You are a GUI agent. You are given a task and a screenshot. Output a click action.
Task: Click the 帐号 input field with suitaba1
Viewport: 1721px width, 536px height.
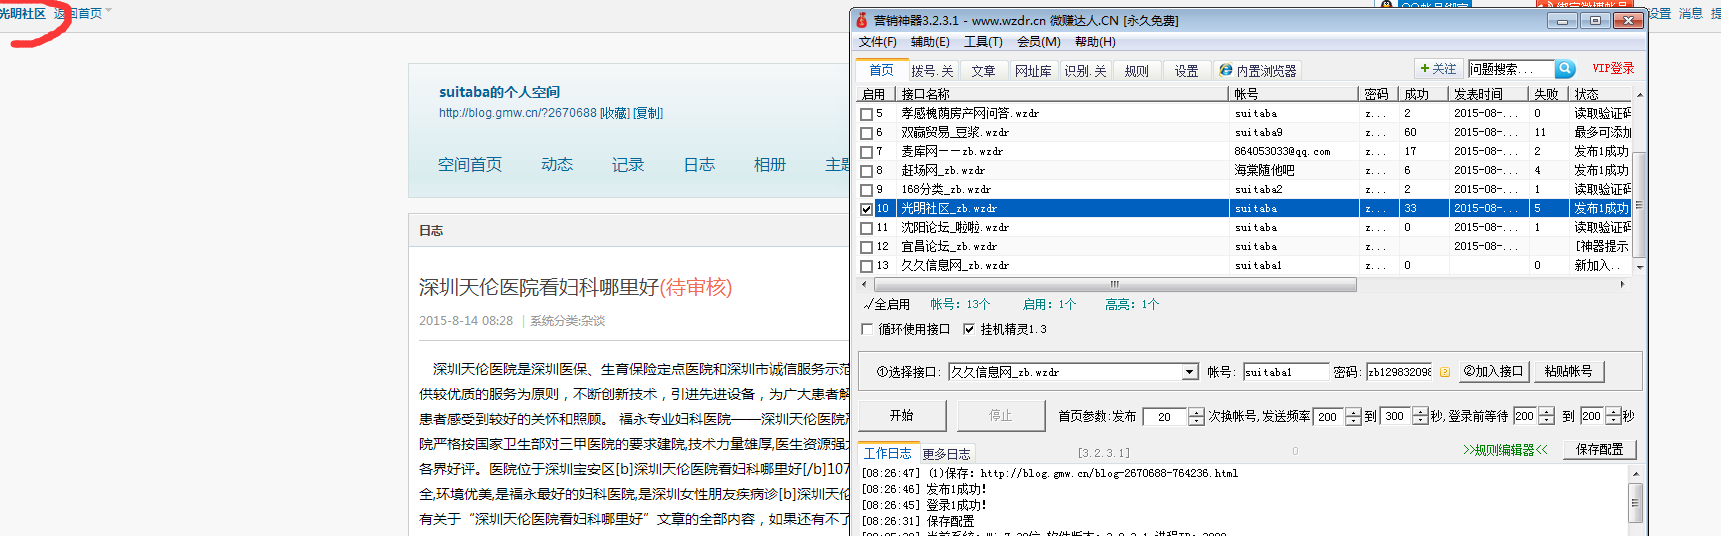[1285, 372]
